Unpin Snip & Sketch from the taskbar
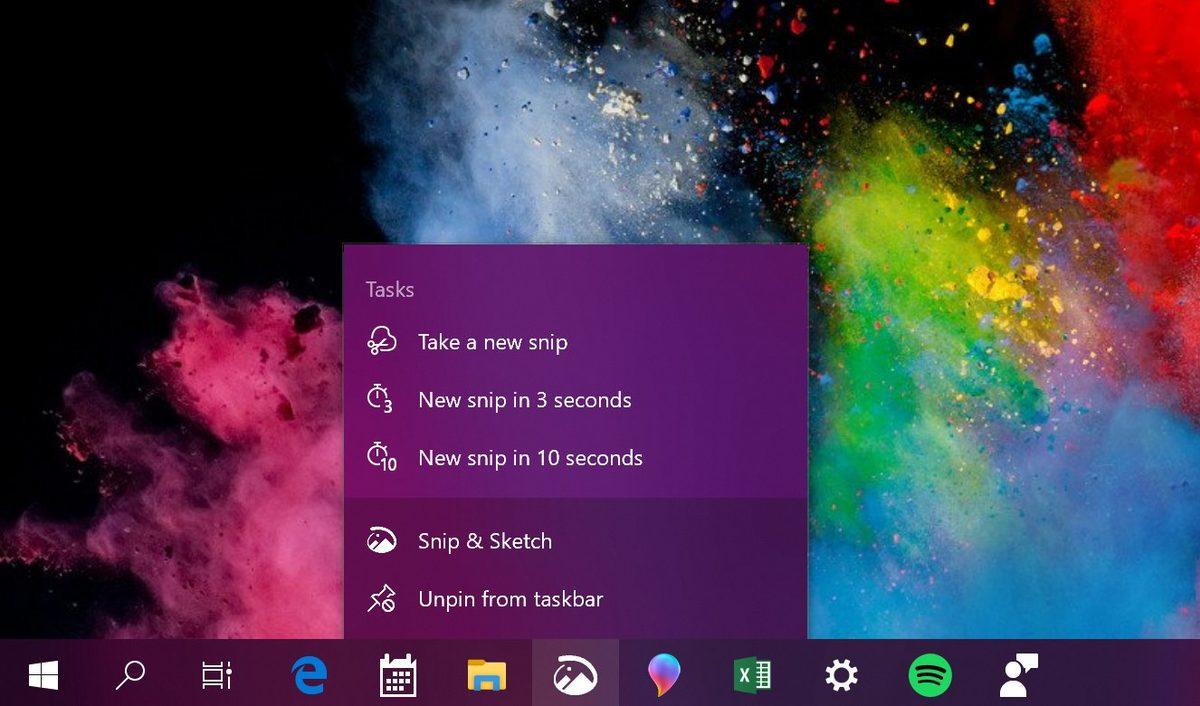The width and height of the screenshot is (1200, 706). (x=510, y=599)
